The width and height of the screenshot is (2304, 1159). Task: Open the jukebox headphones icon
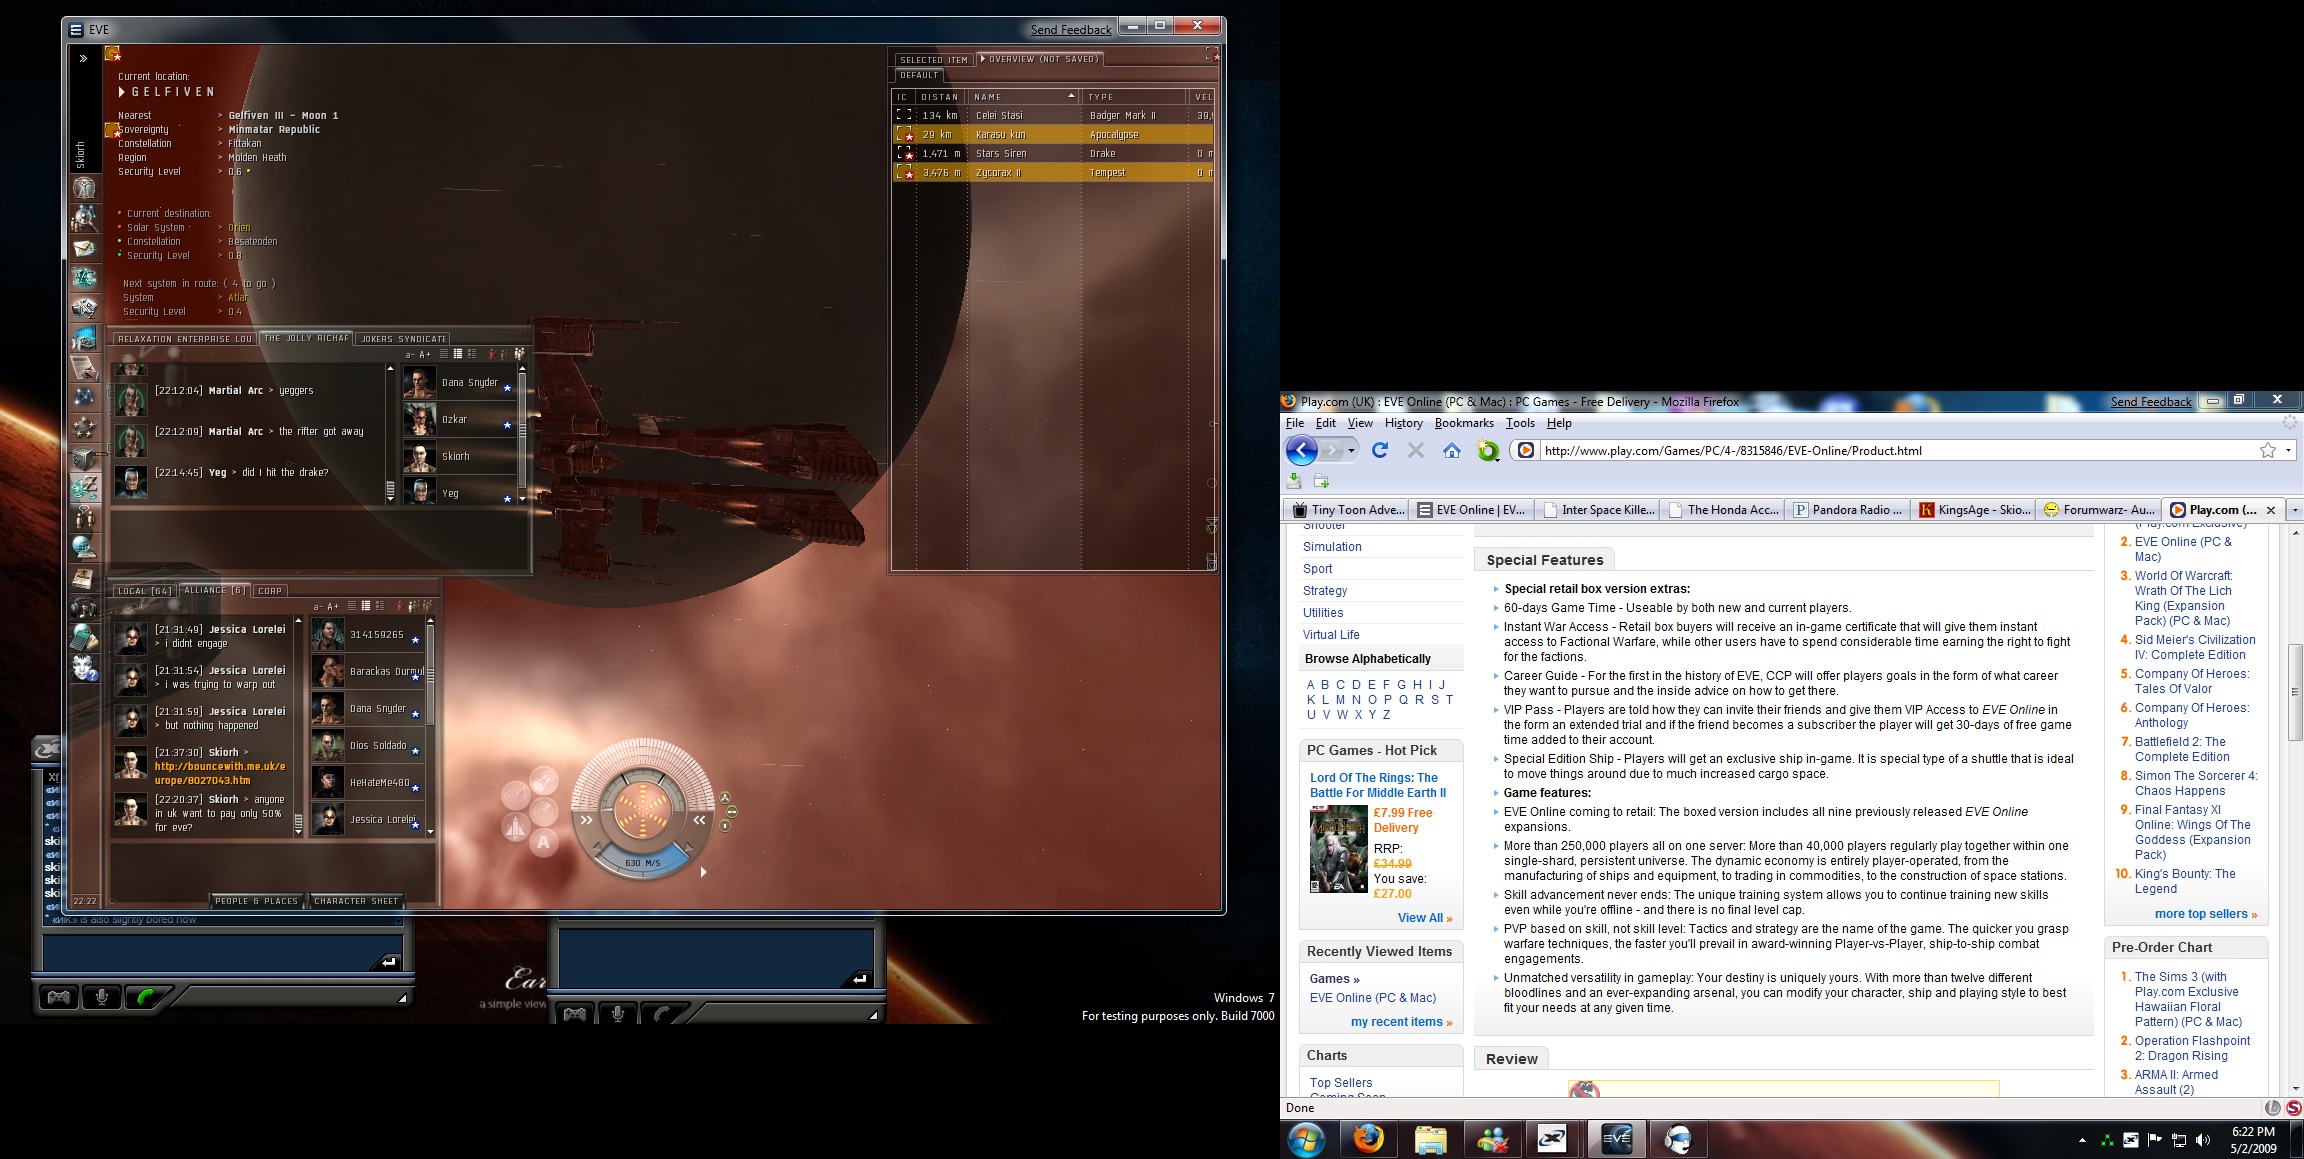[x=84, y=607]
